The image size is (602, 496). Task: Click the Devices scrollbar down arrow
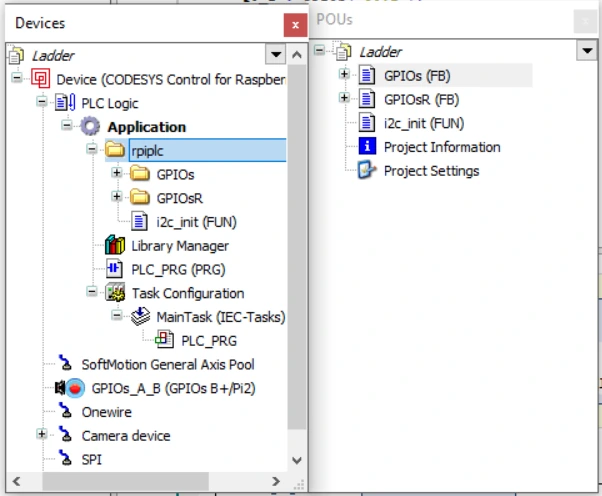(296, 460)
